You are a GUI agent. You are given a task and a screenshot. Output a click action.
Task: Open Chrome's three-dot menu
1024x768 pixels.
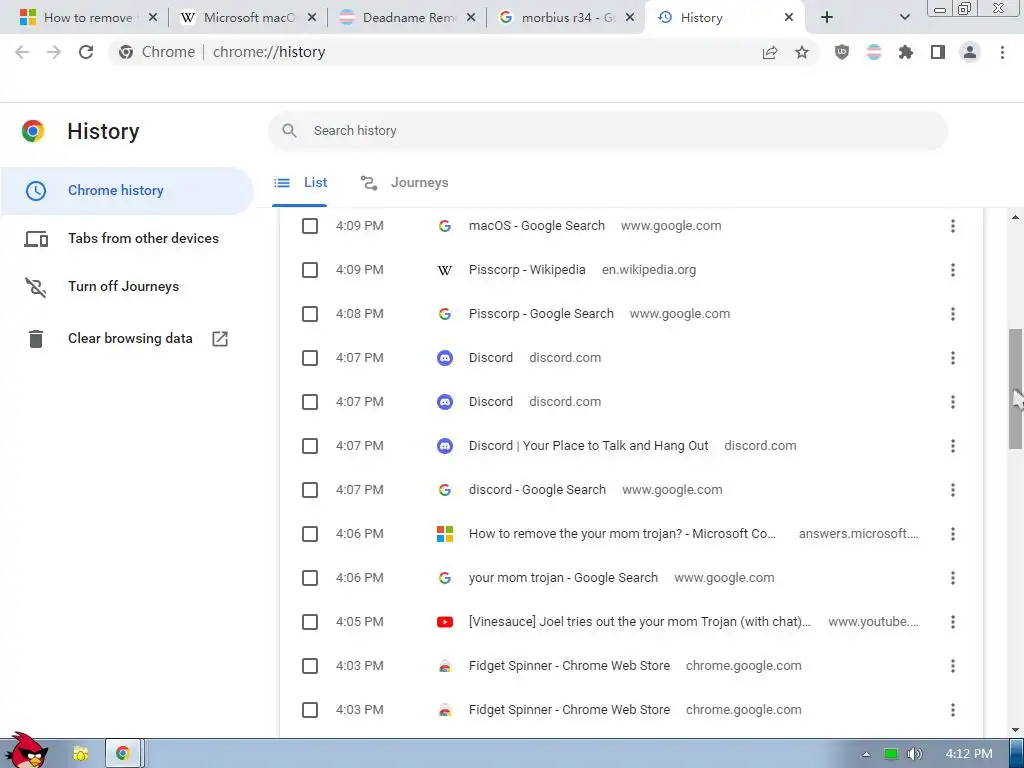(1002, 52)
